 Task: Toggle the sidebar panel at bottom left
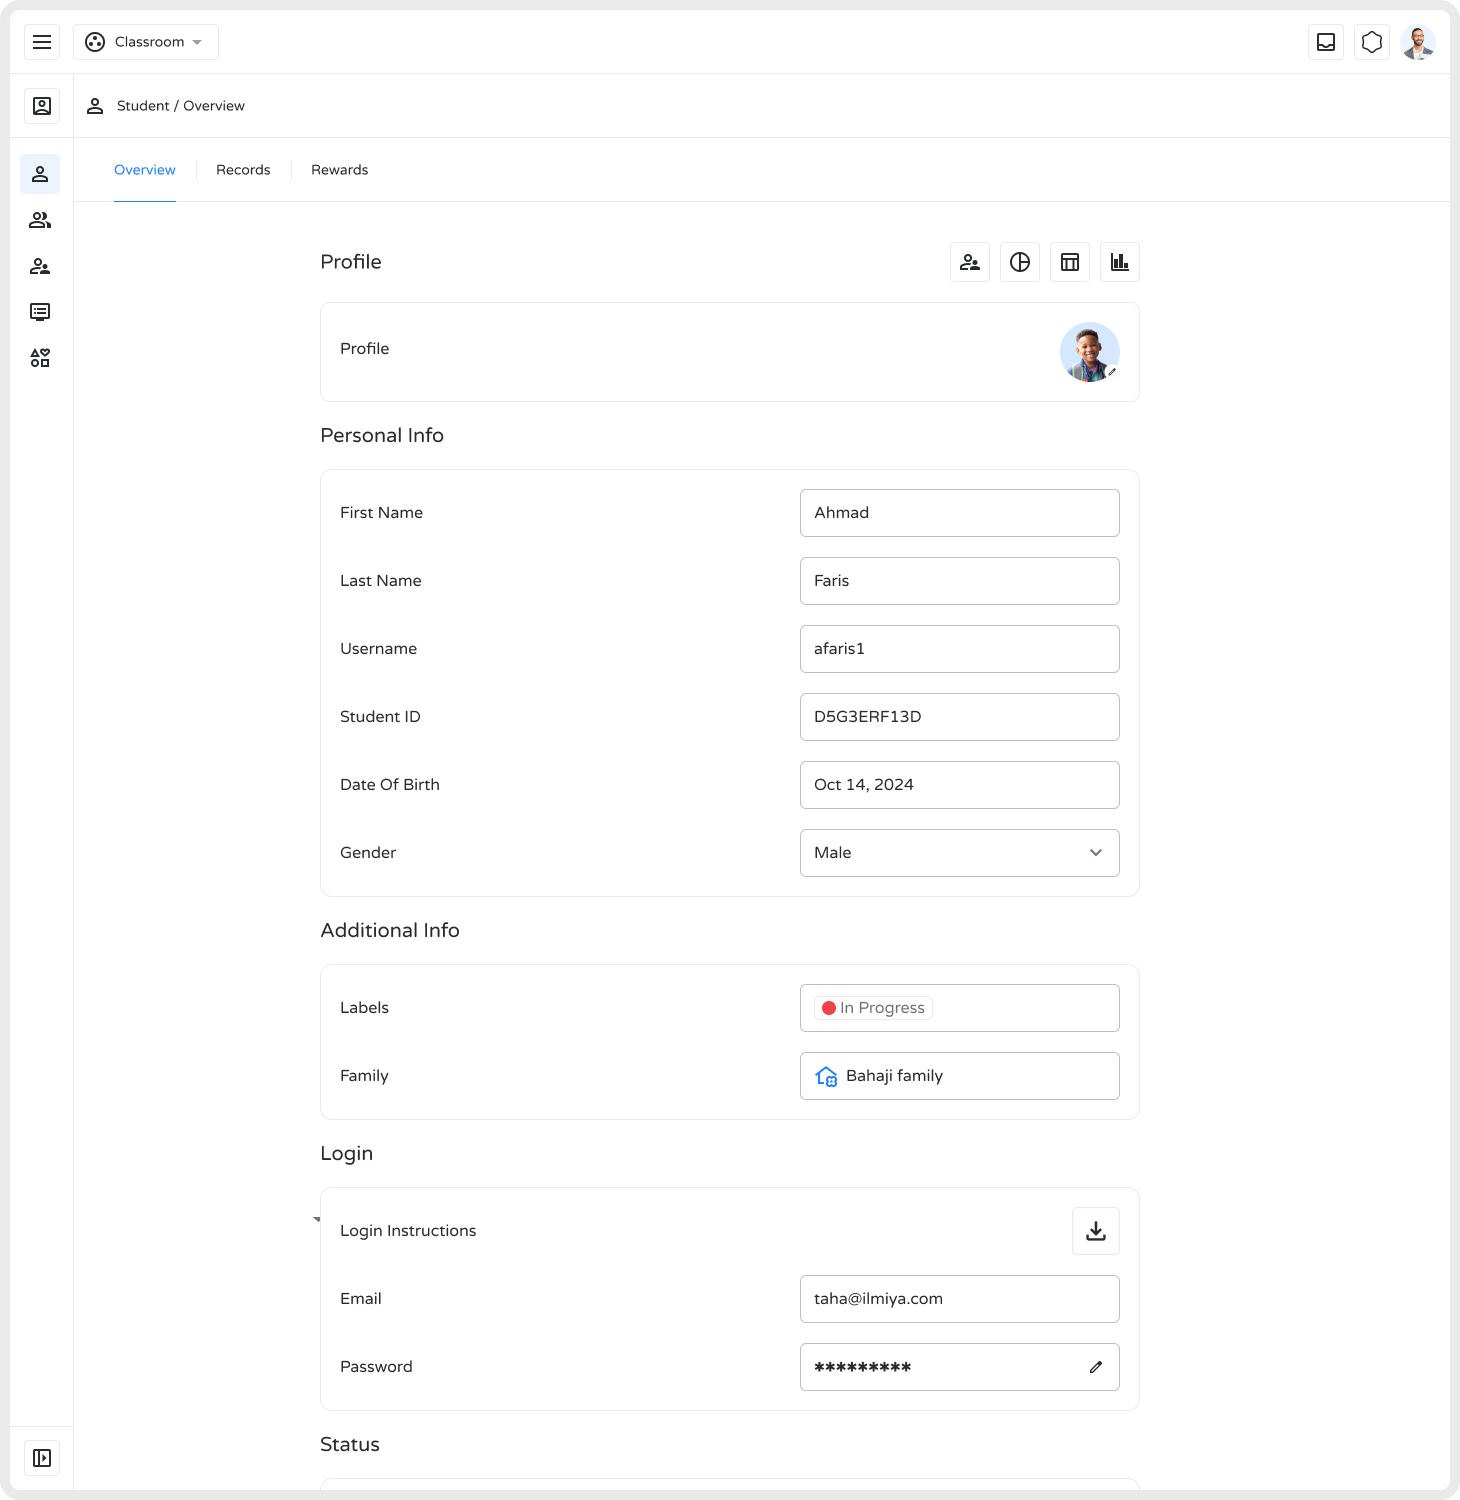[42, 1458]
